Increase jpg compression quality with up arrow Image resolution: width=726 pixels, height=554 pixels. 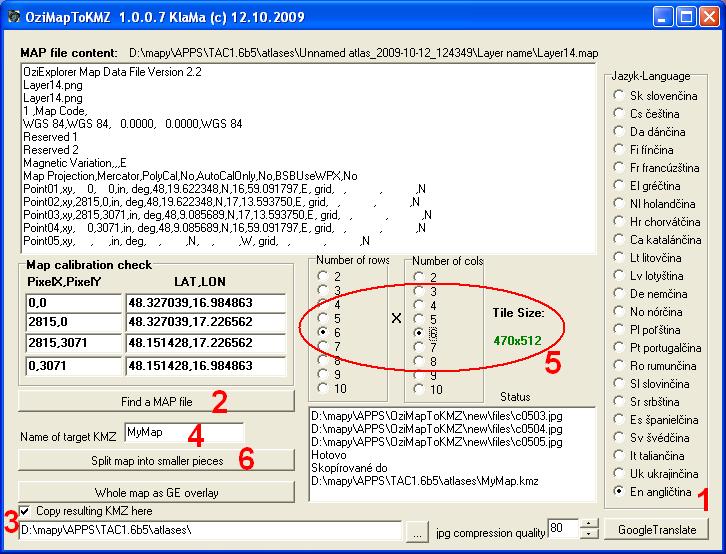588,524
